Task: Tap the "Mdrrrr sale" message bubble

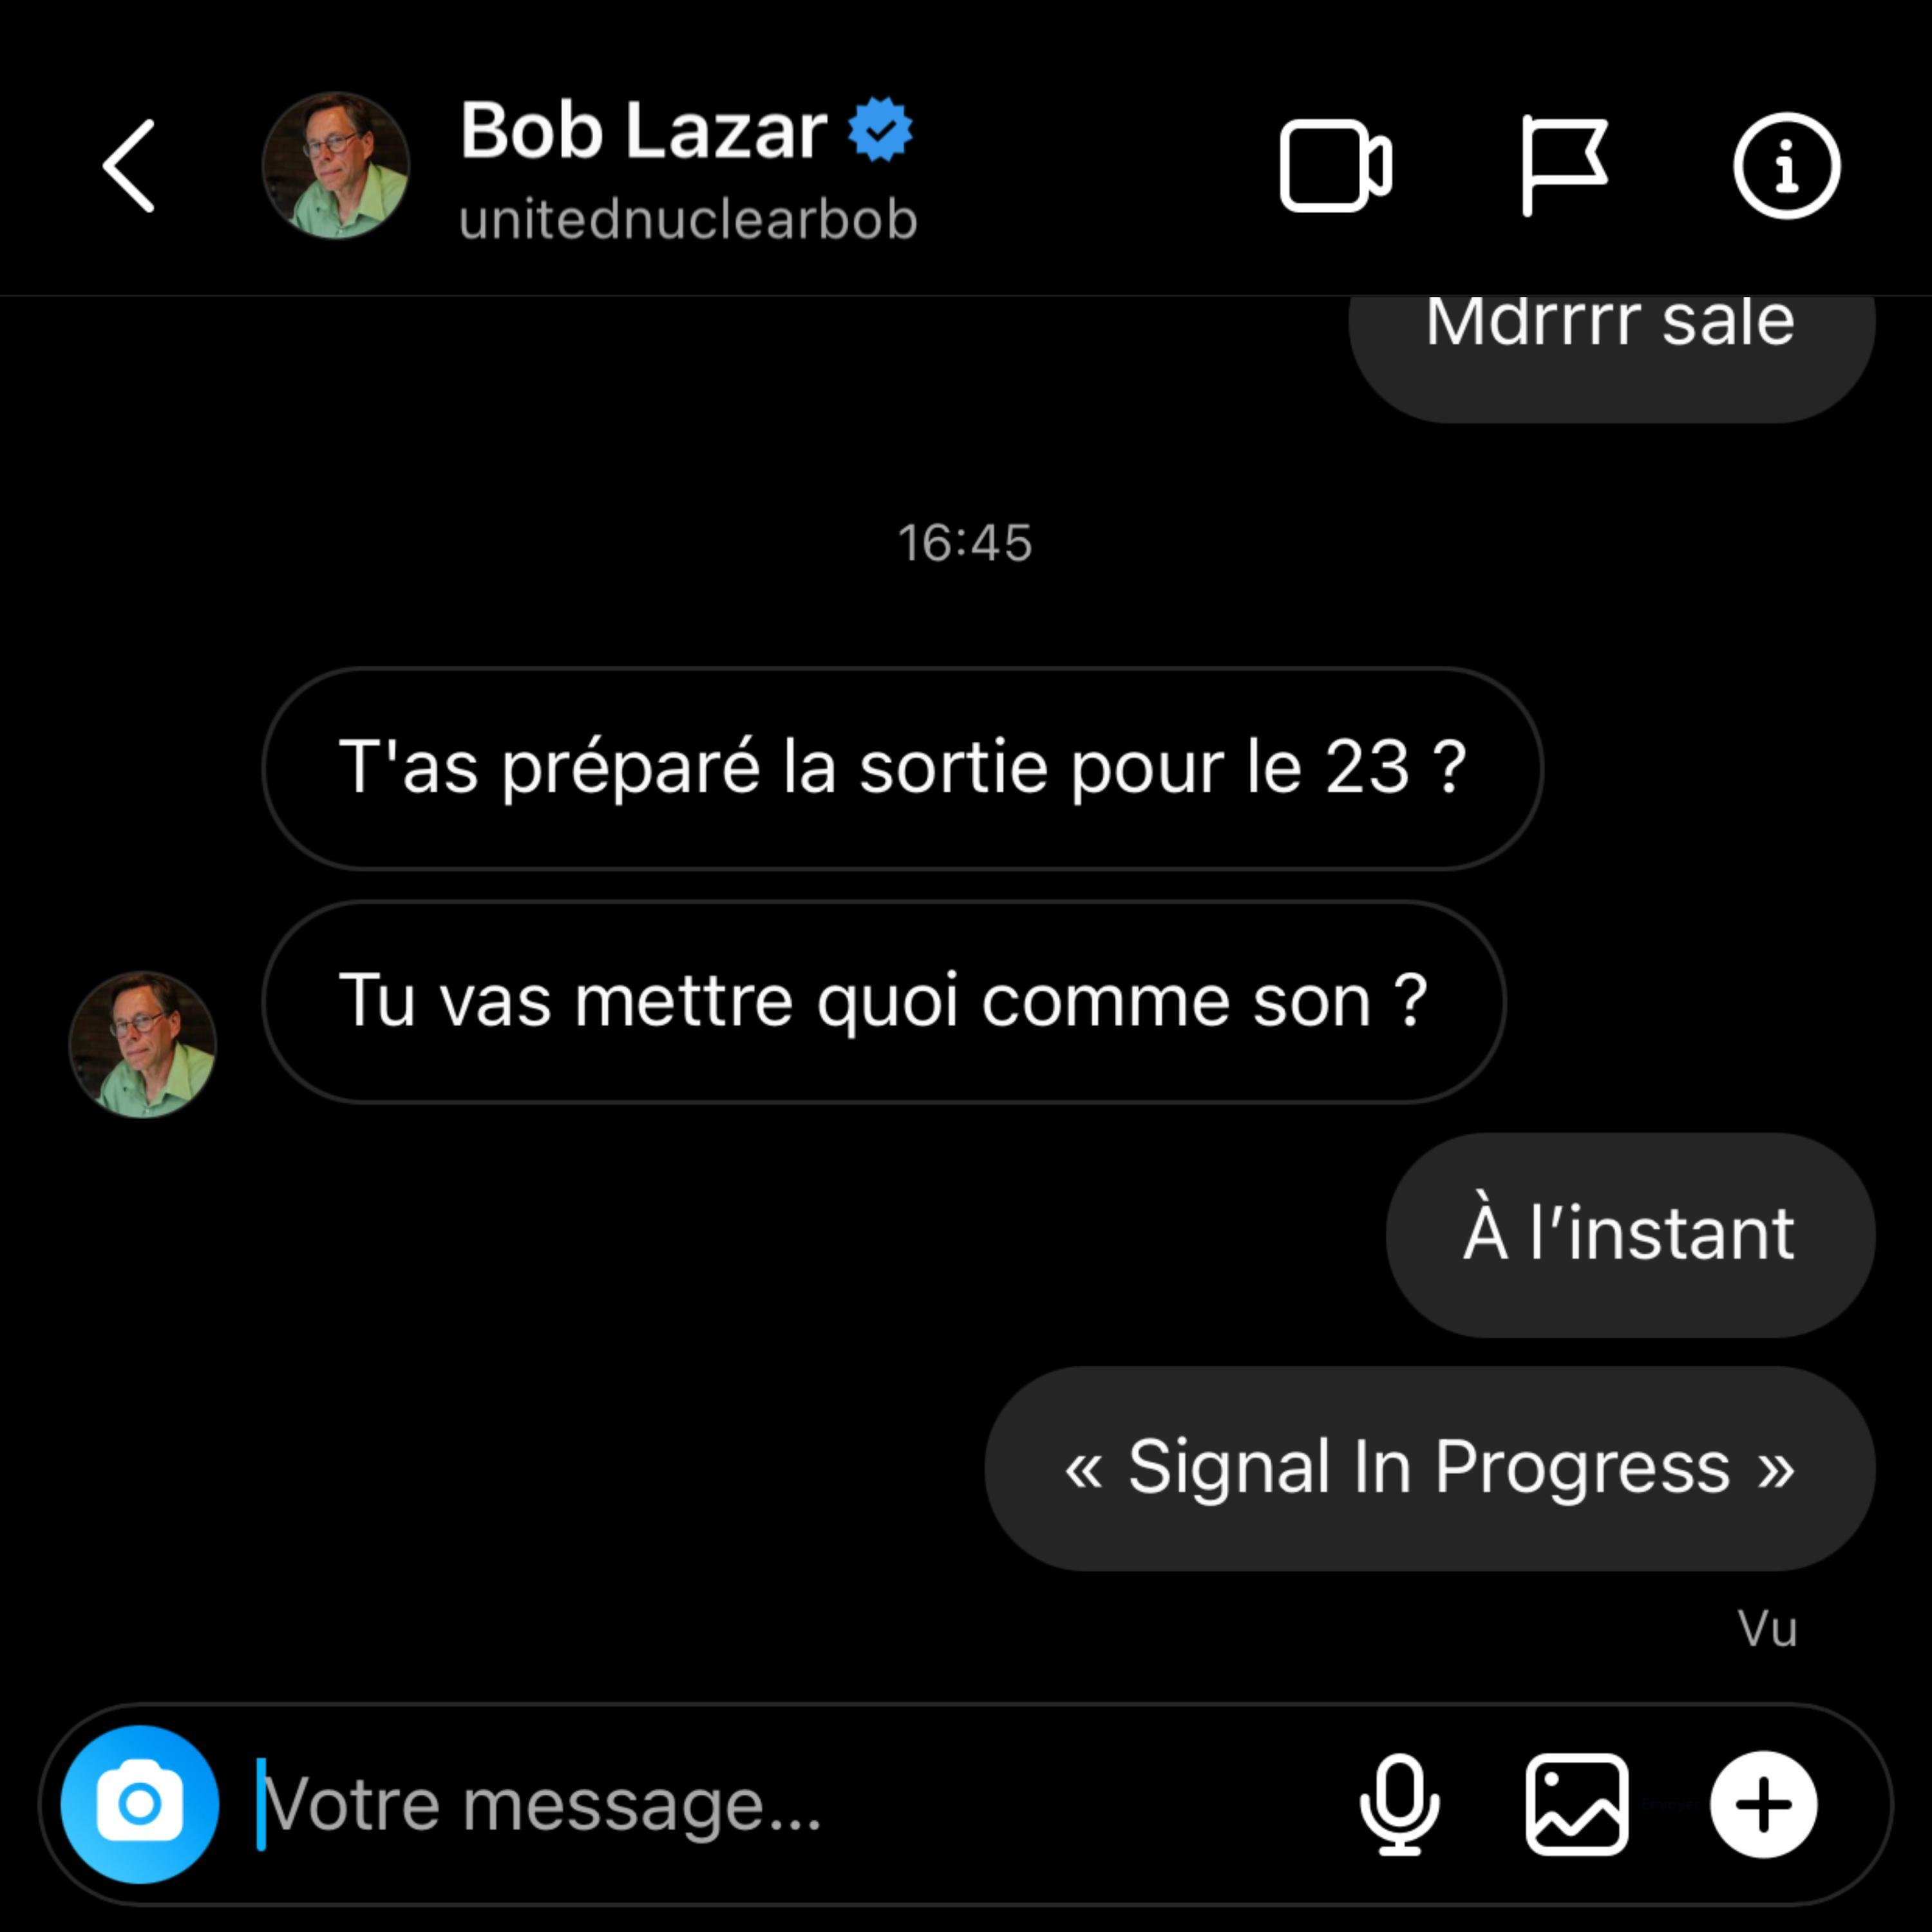Action: 1612,358
